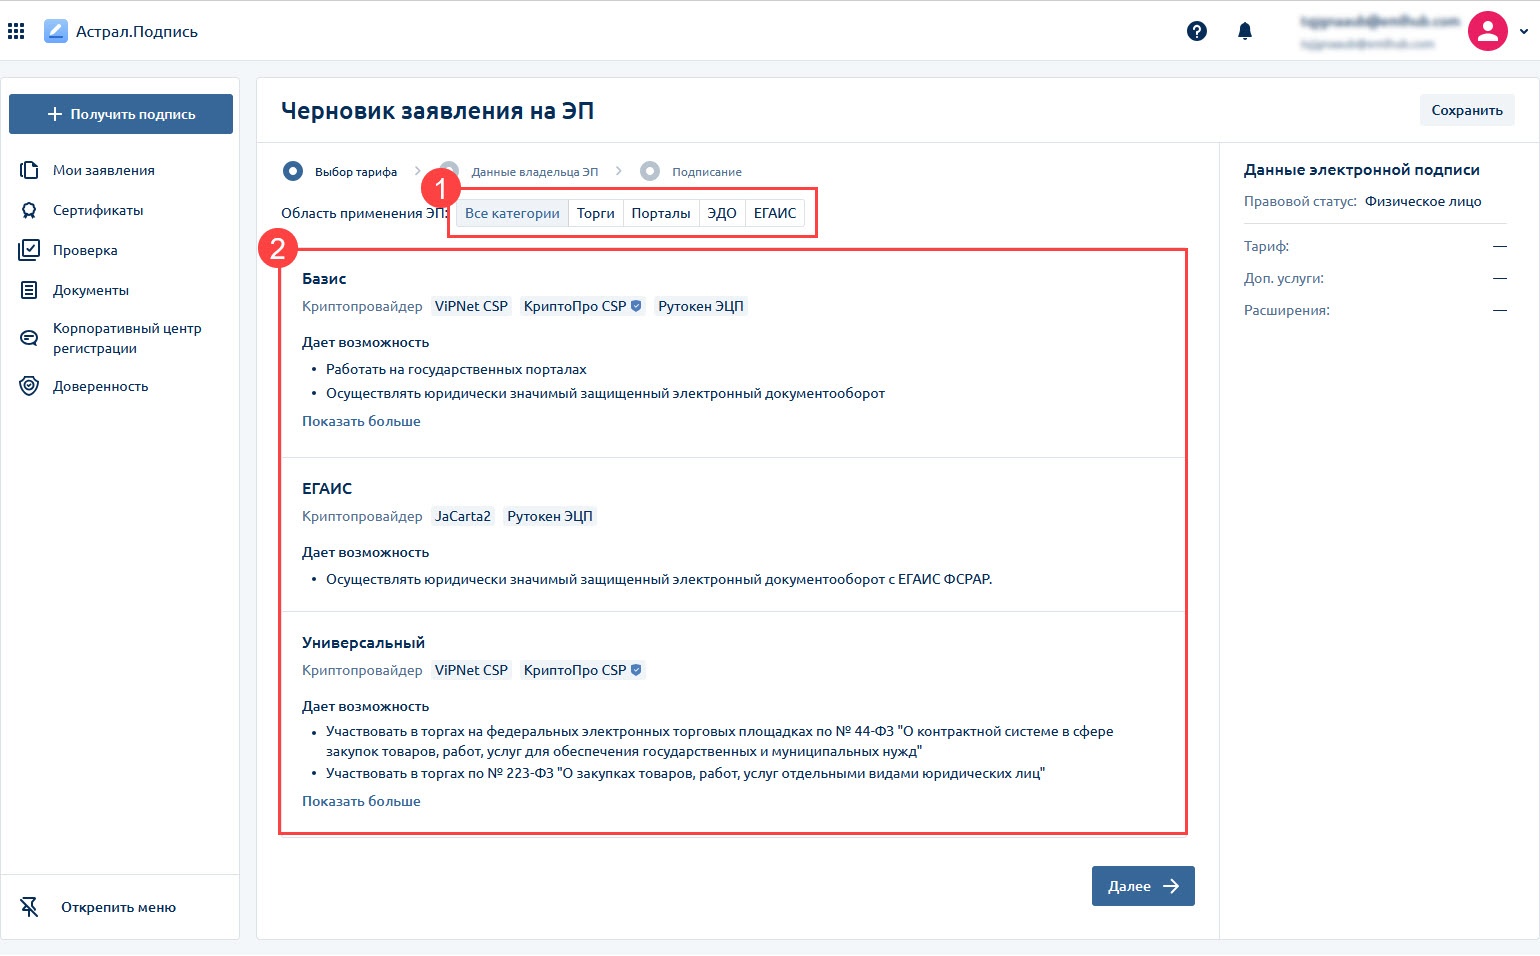
Task: Click the Доп. услуги: label
Action: [x=1284, y=278]
